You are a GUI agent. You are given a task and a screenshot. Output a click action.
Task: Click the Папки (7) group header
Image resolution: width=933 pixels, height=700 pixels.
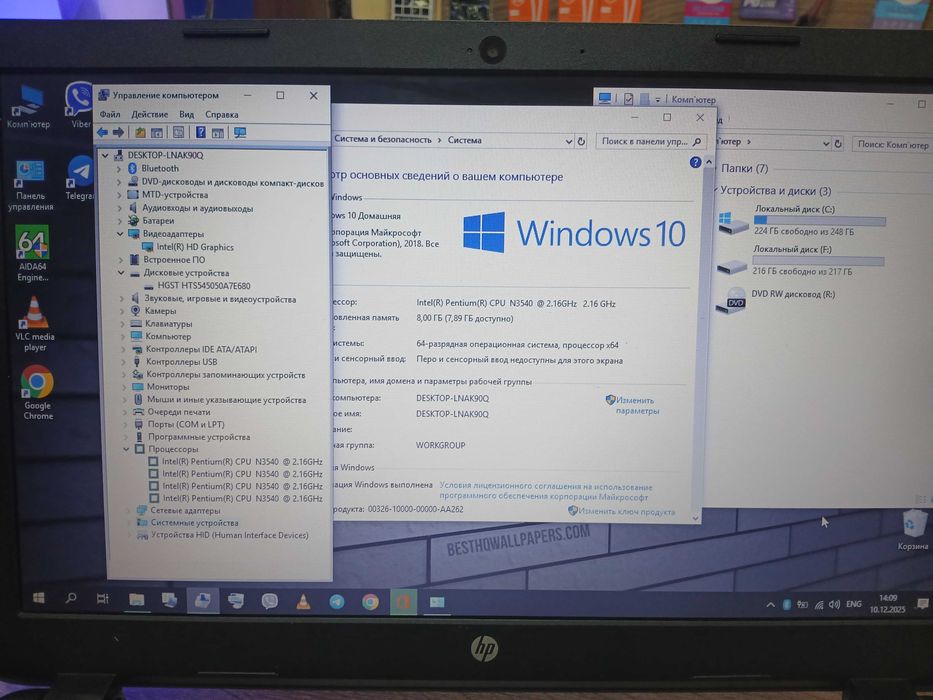pyautogui.click(x=744, y=169)
